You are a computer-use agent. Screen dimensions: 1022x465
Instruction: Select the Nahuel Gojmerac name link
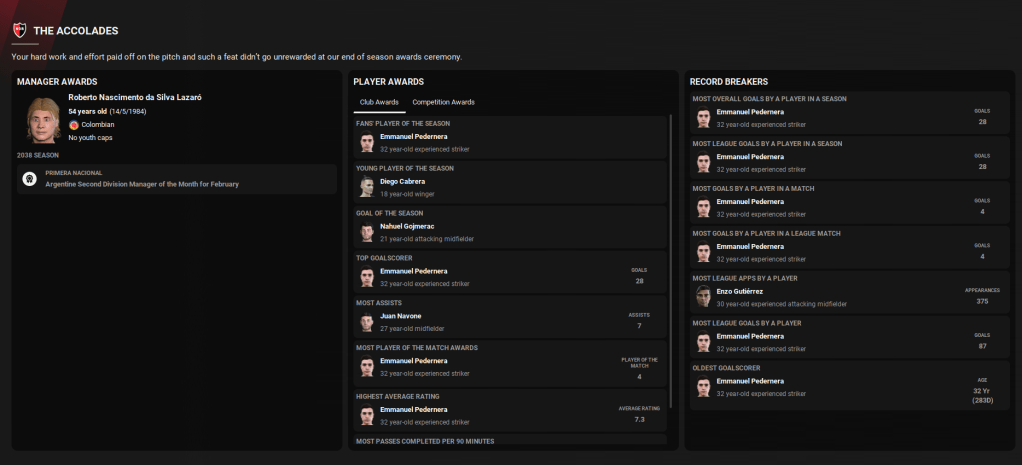tap(407, 226)
